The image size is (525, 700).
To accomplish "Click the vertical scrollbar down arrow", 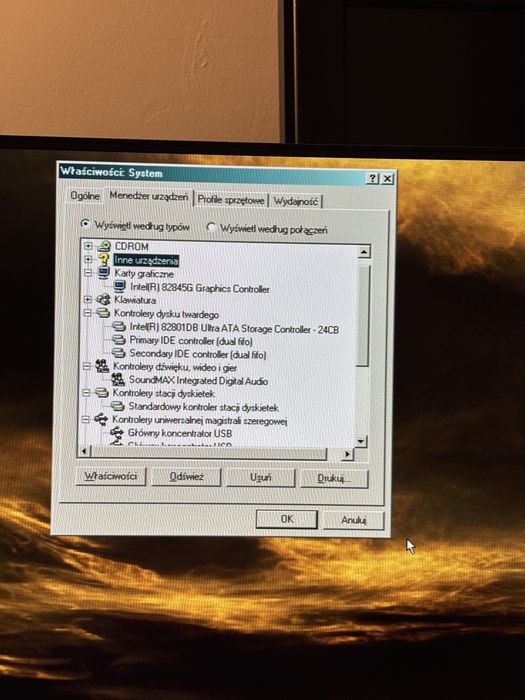I will click(x=361, y=442).
